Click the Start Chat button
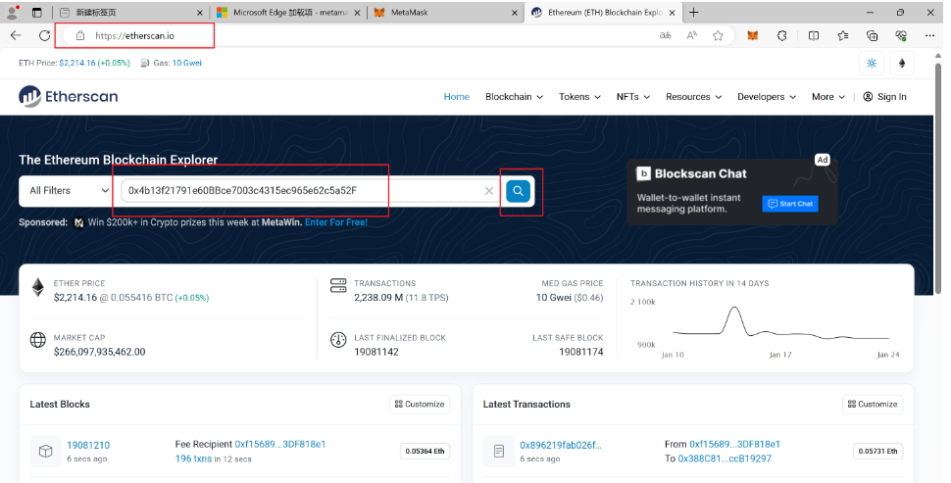The height and width of the screenshot is (483, 951). (790, 204)
